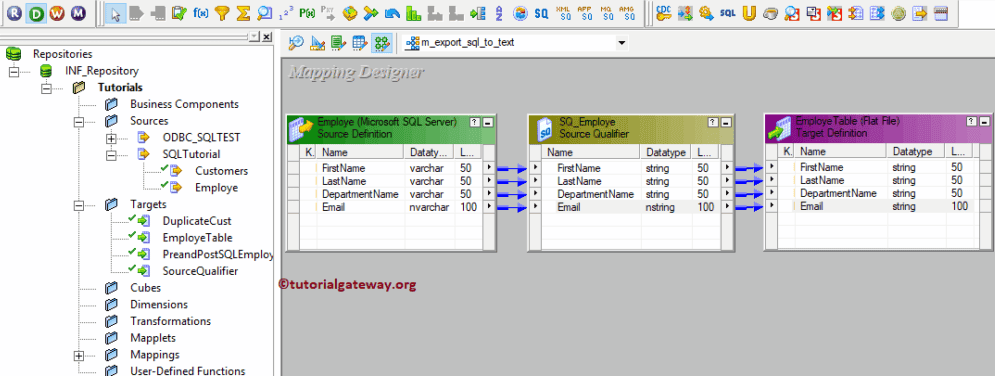Open Mapplet Designer tool icon
This screenshot has height=376, width=995.
(360, 43)
